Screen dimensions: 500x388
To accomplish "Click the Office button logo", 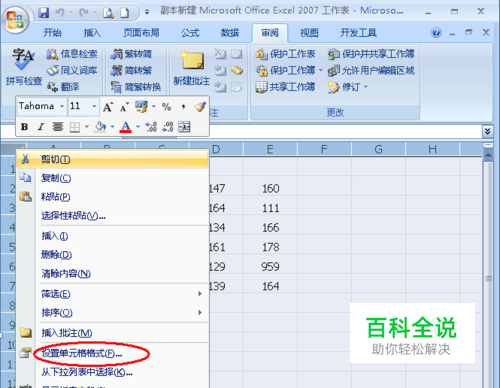I will (x=15, y=20).
